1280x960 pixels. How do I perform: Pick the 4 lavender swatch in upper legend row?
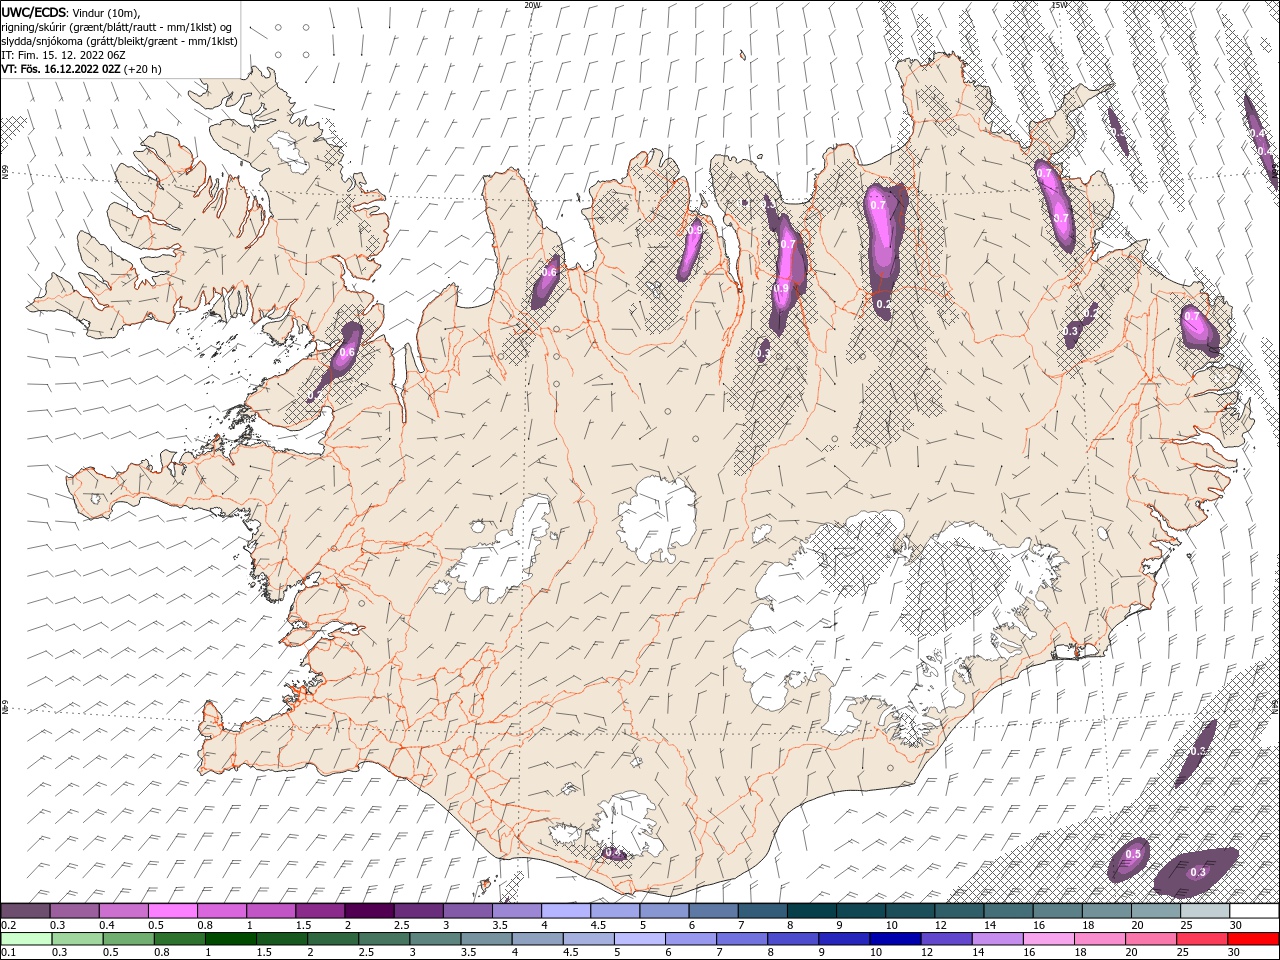(566, 911)
